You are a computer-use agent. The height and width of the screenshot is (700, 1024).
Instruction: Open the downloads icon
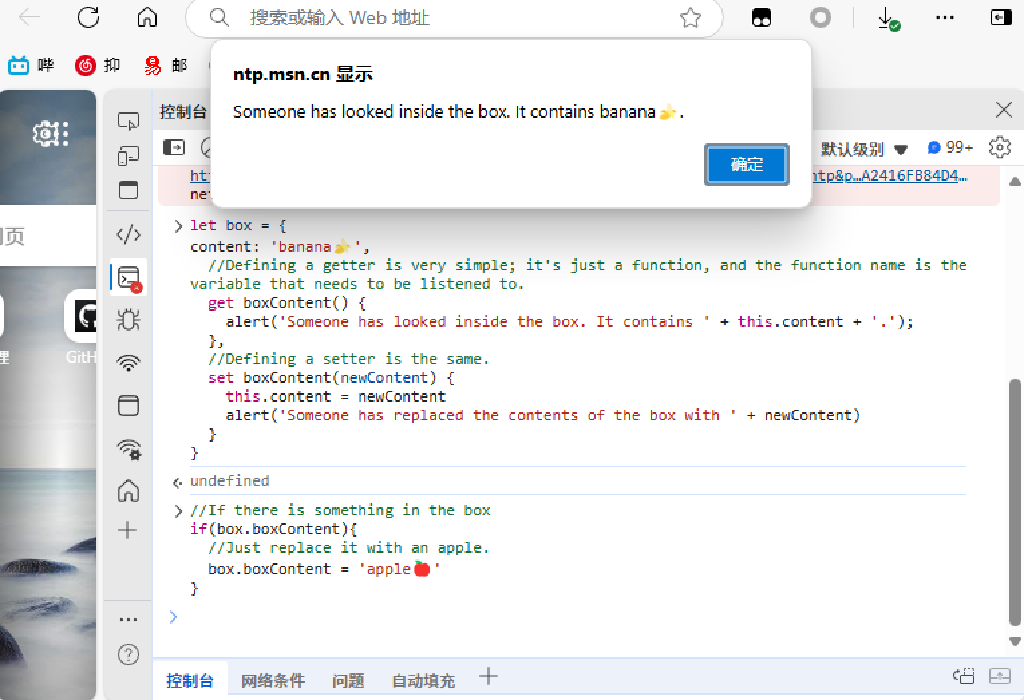(x=888, y=18)
